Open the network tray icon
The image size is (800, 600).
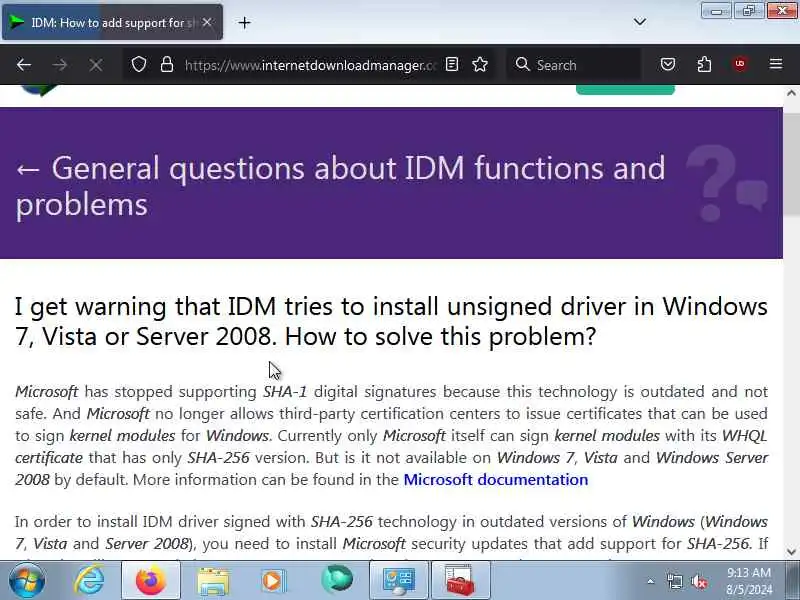(x=674, y=581)
